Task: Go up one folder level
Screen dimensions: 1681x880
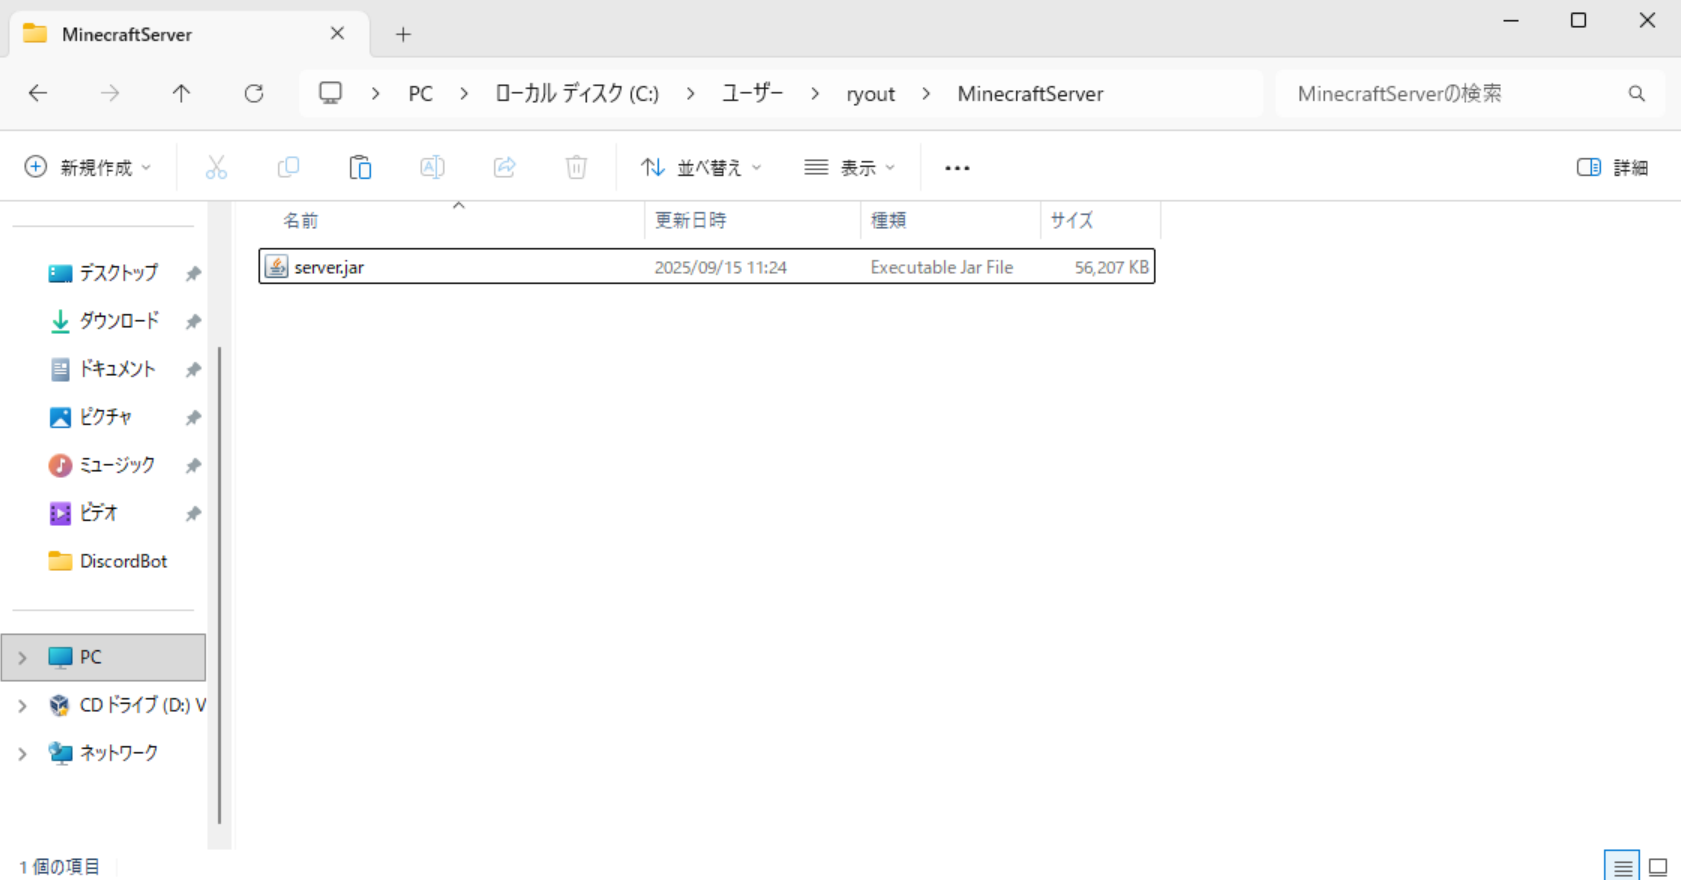Action: pyautogui.click(x=181, y=93)
